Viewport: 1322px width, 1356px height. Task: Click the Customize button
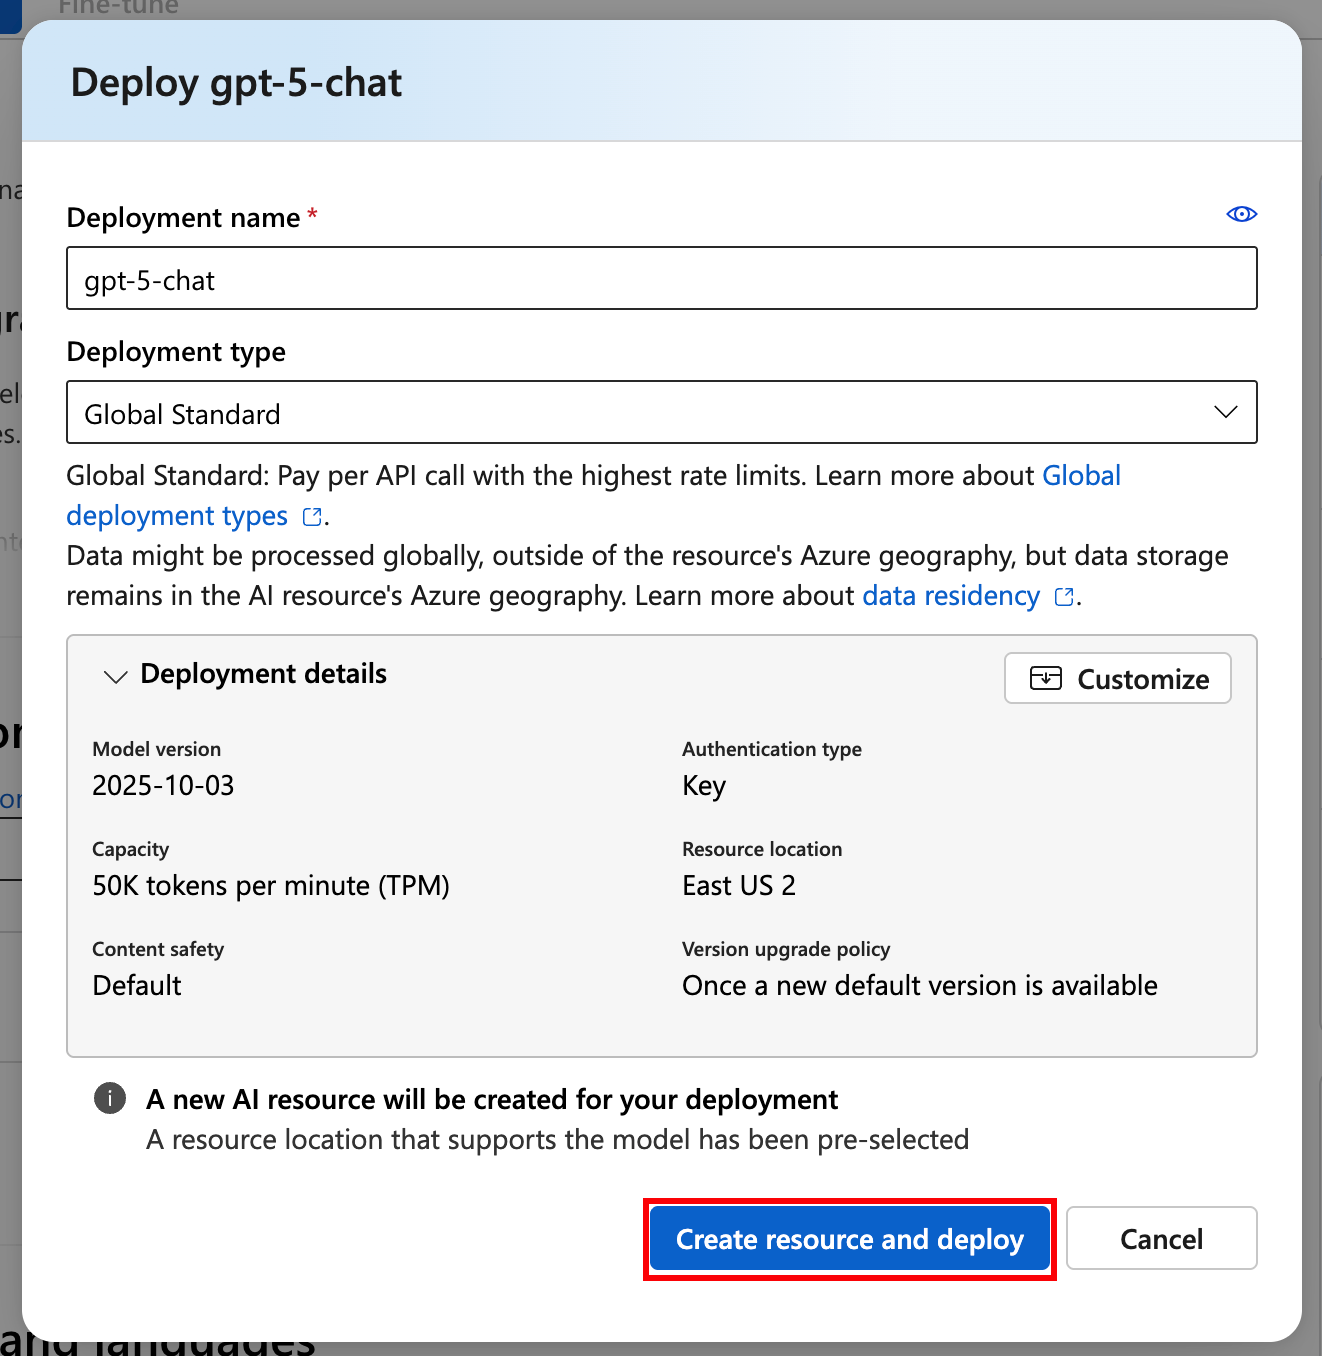pos(1117,678)
